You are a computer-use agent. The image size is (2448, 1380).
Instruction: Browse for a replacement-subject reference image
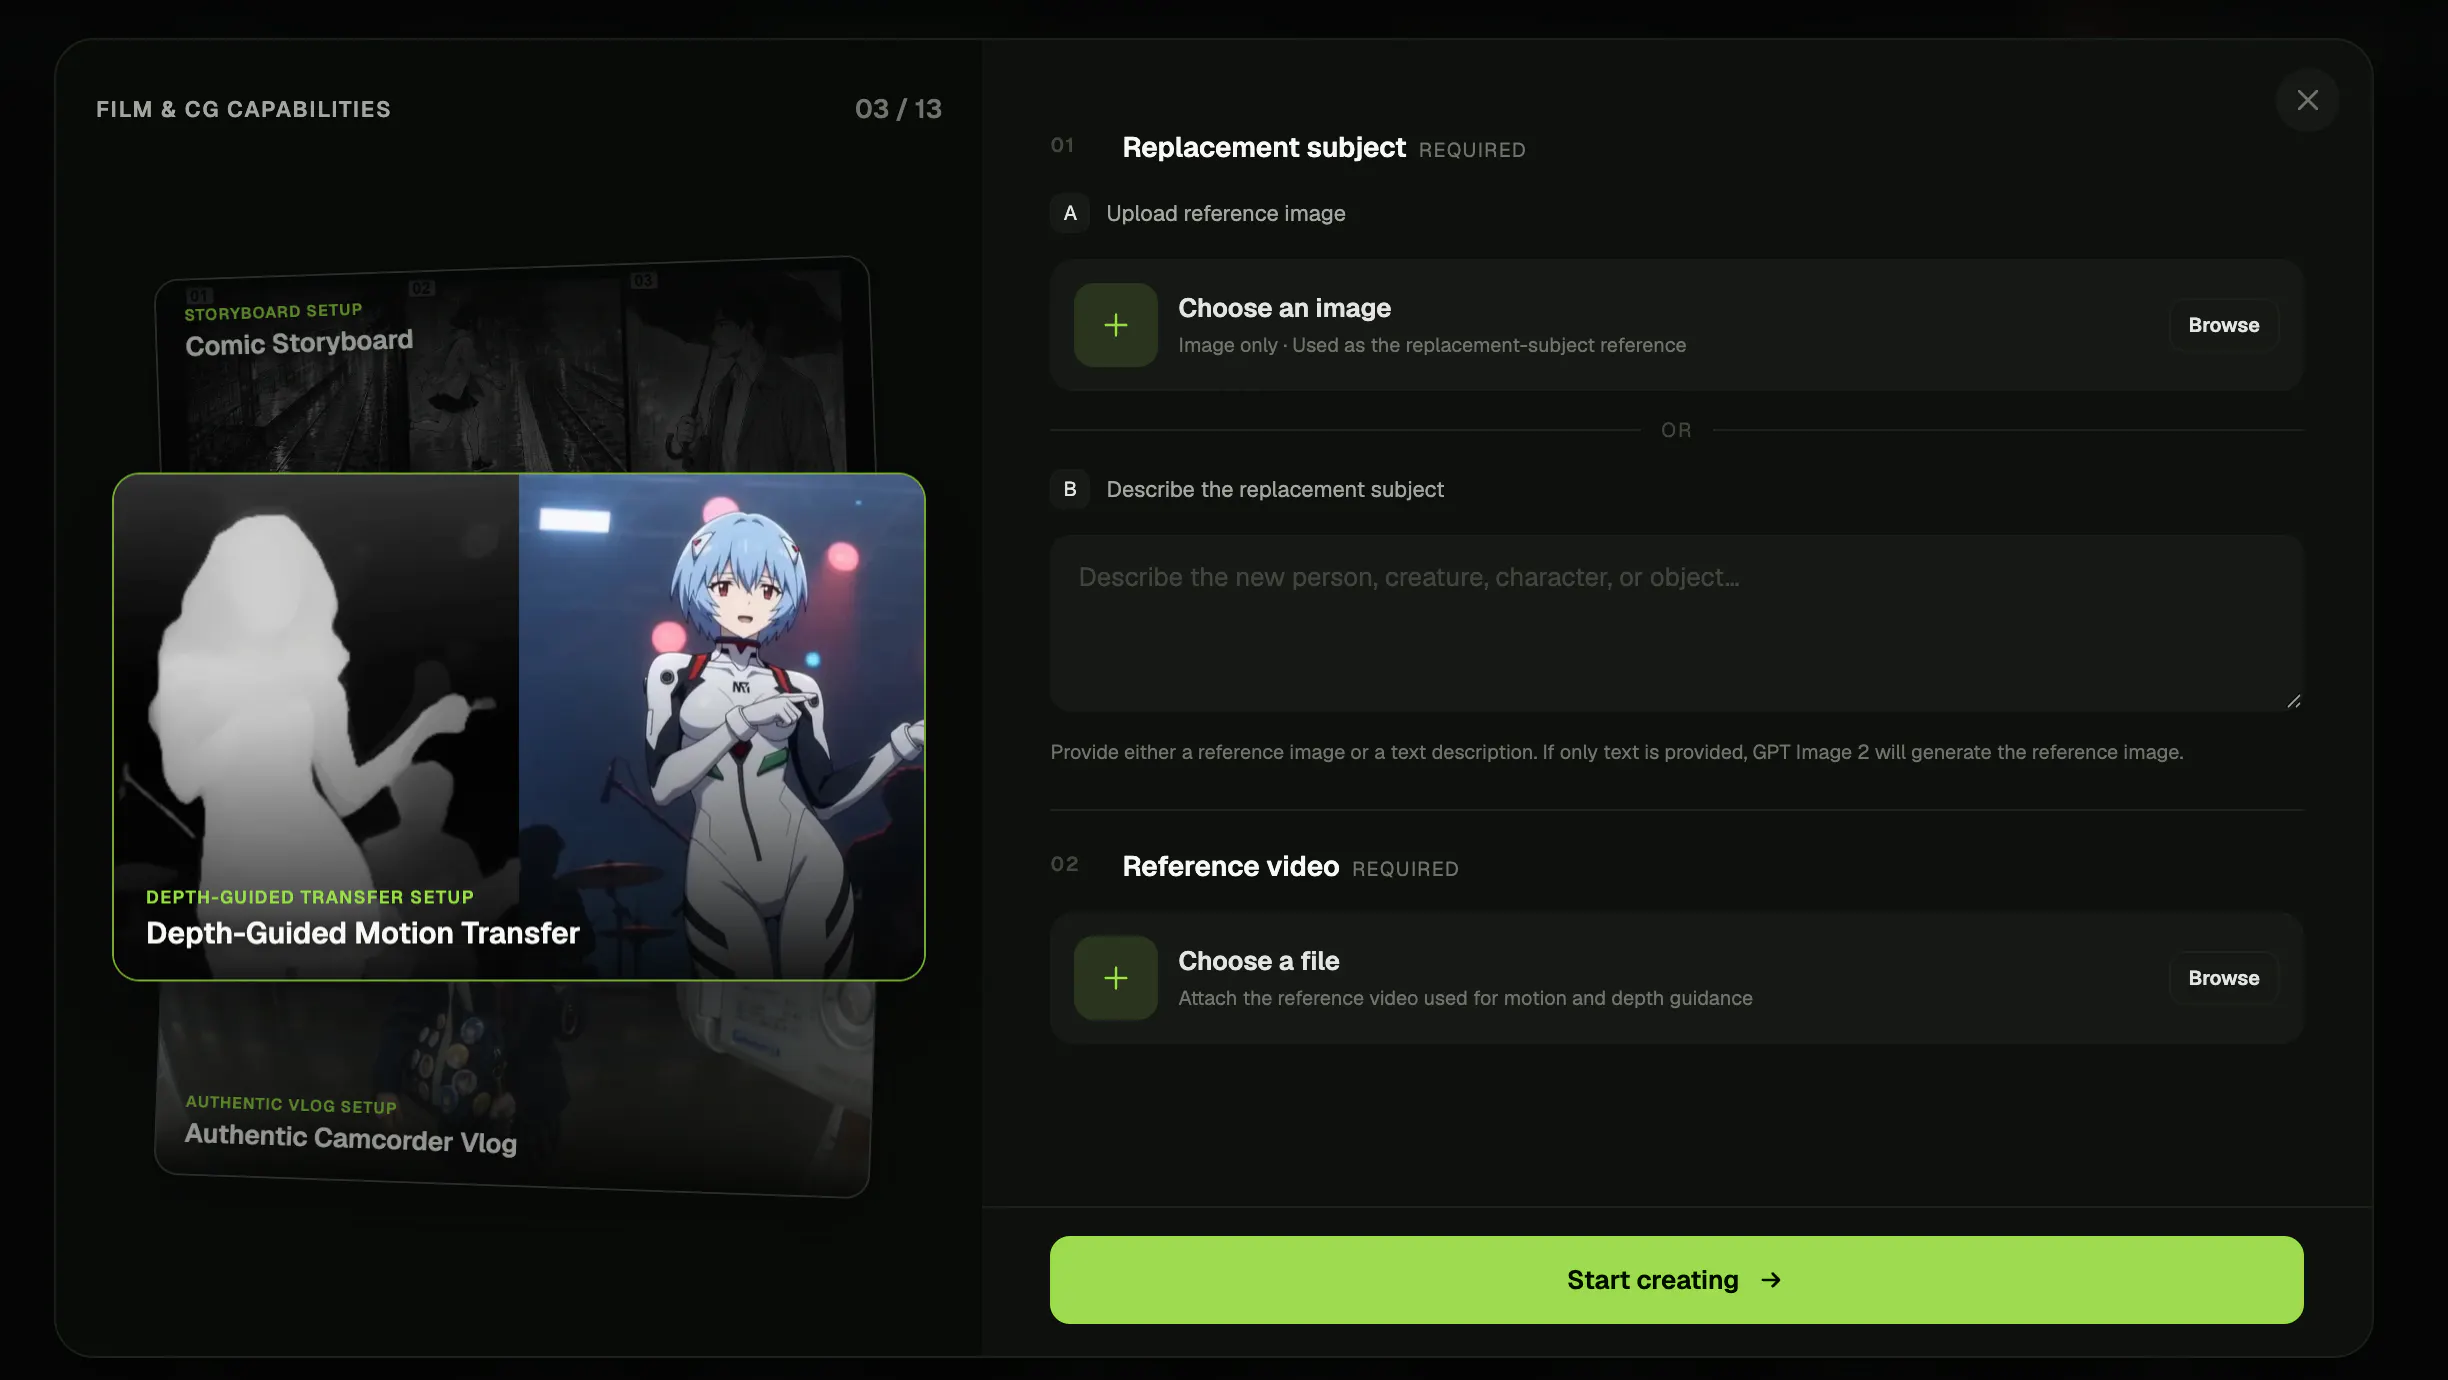point(2223,325)
